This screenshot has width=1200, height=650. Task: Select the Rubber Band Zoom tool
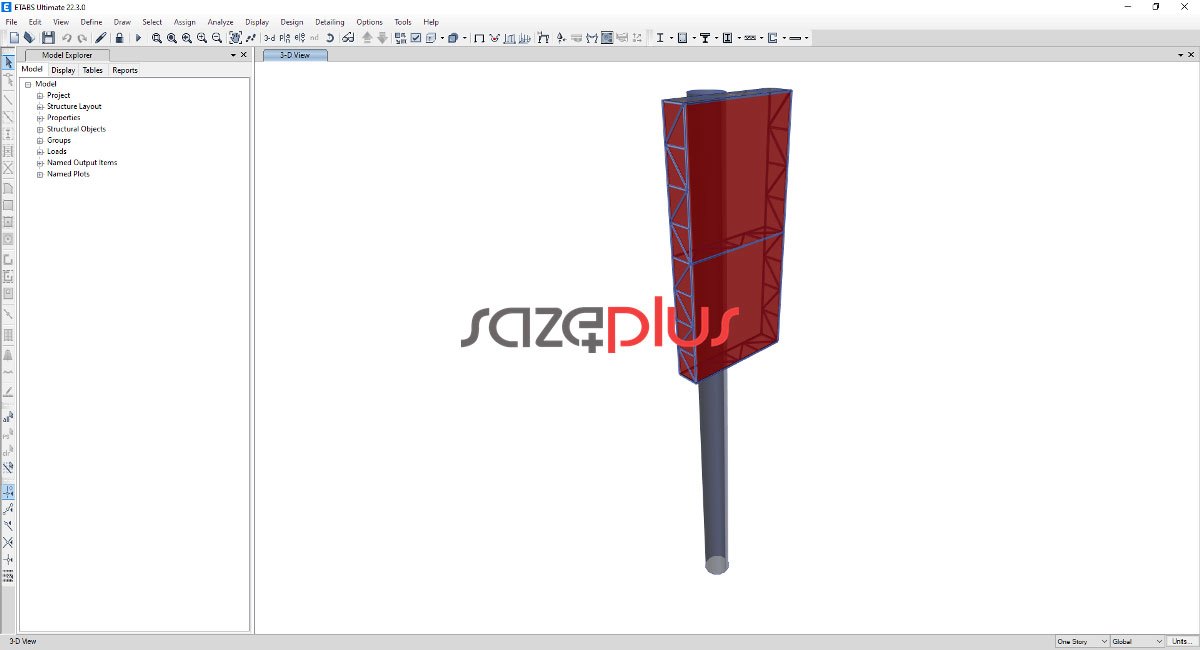point(157,38)
